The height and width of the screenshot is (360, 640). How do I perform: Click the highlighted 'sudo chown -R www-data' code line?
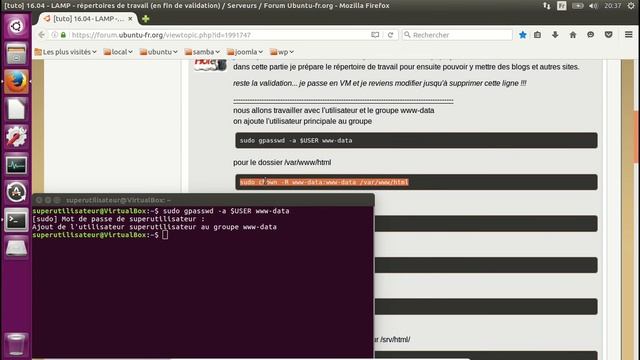coord(324,182)
